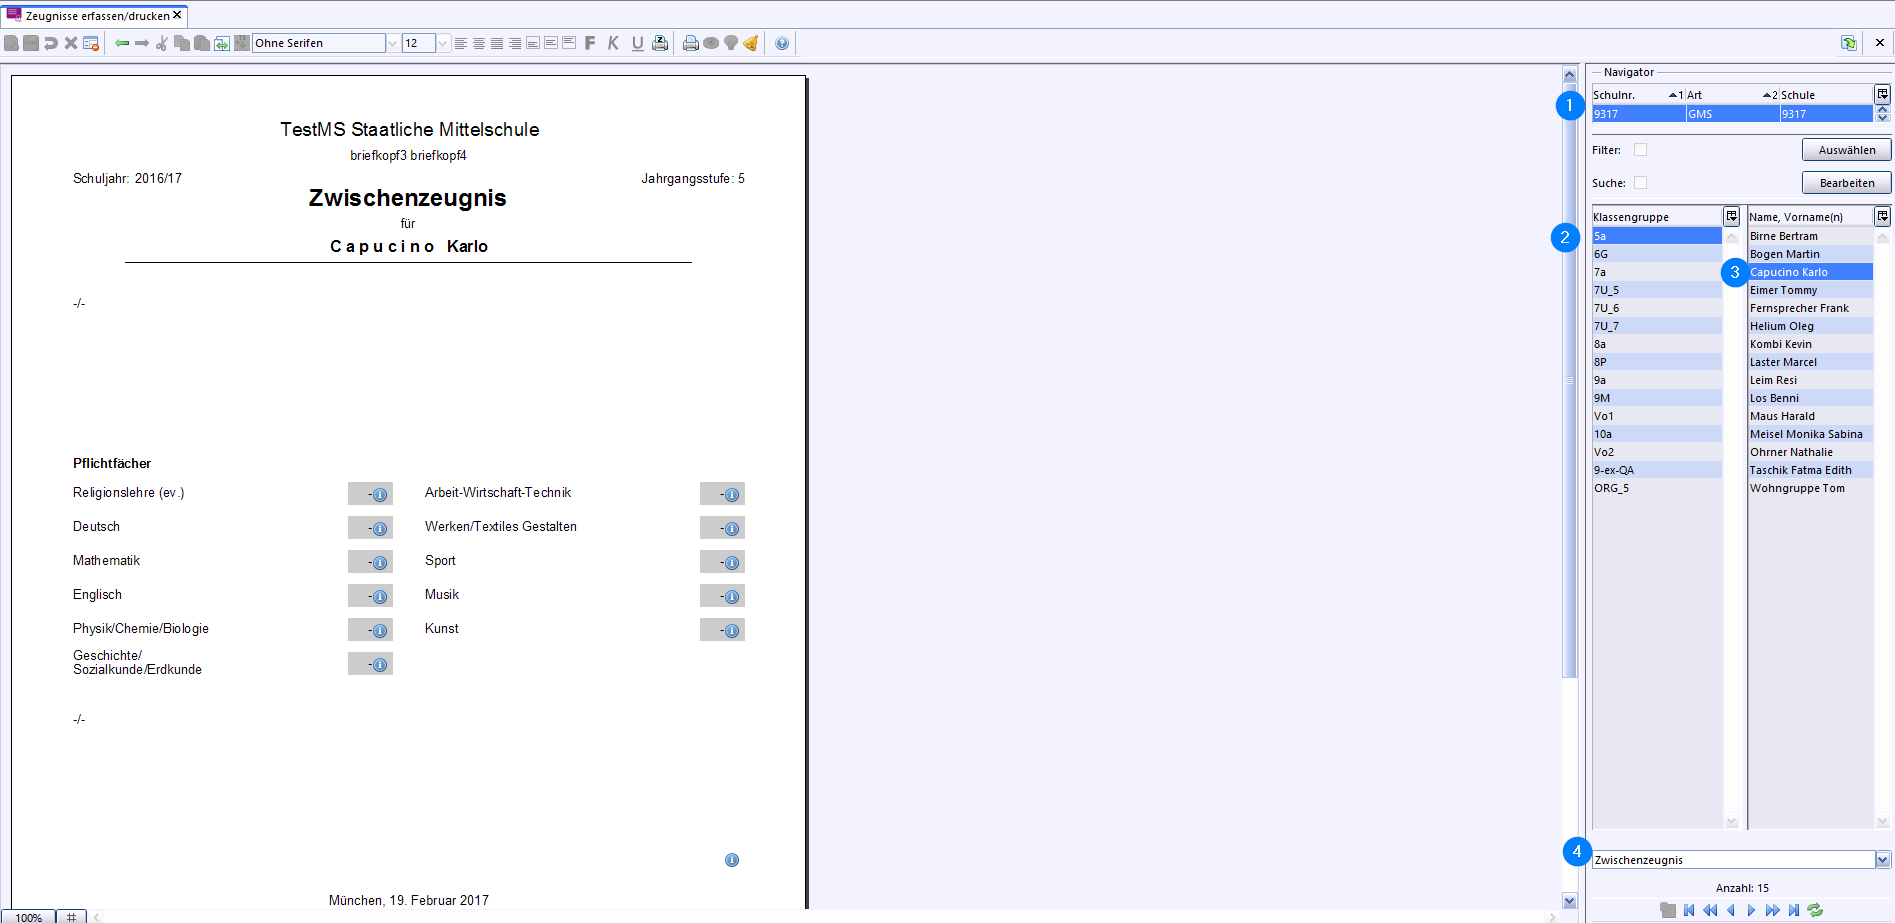Sort by Art column header
The height and width of the screenshot is (923, 1895).
(x=1732, y=95)
